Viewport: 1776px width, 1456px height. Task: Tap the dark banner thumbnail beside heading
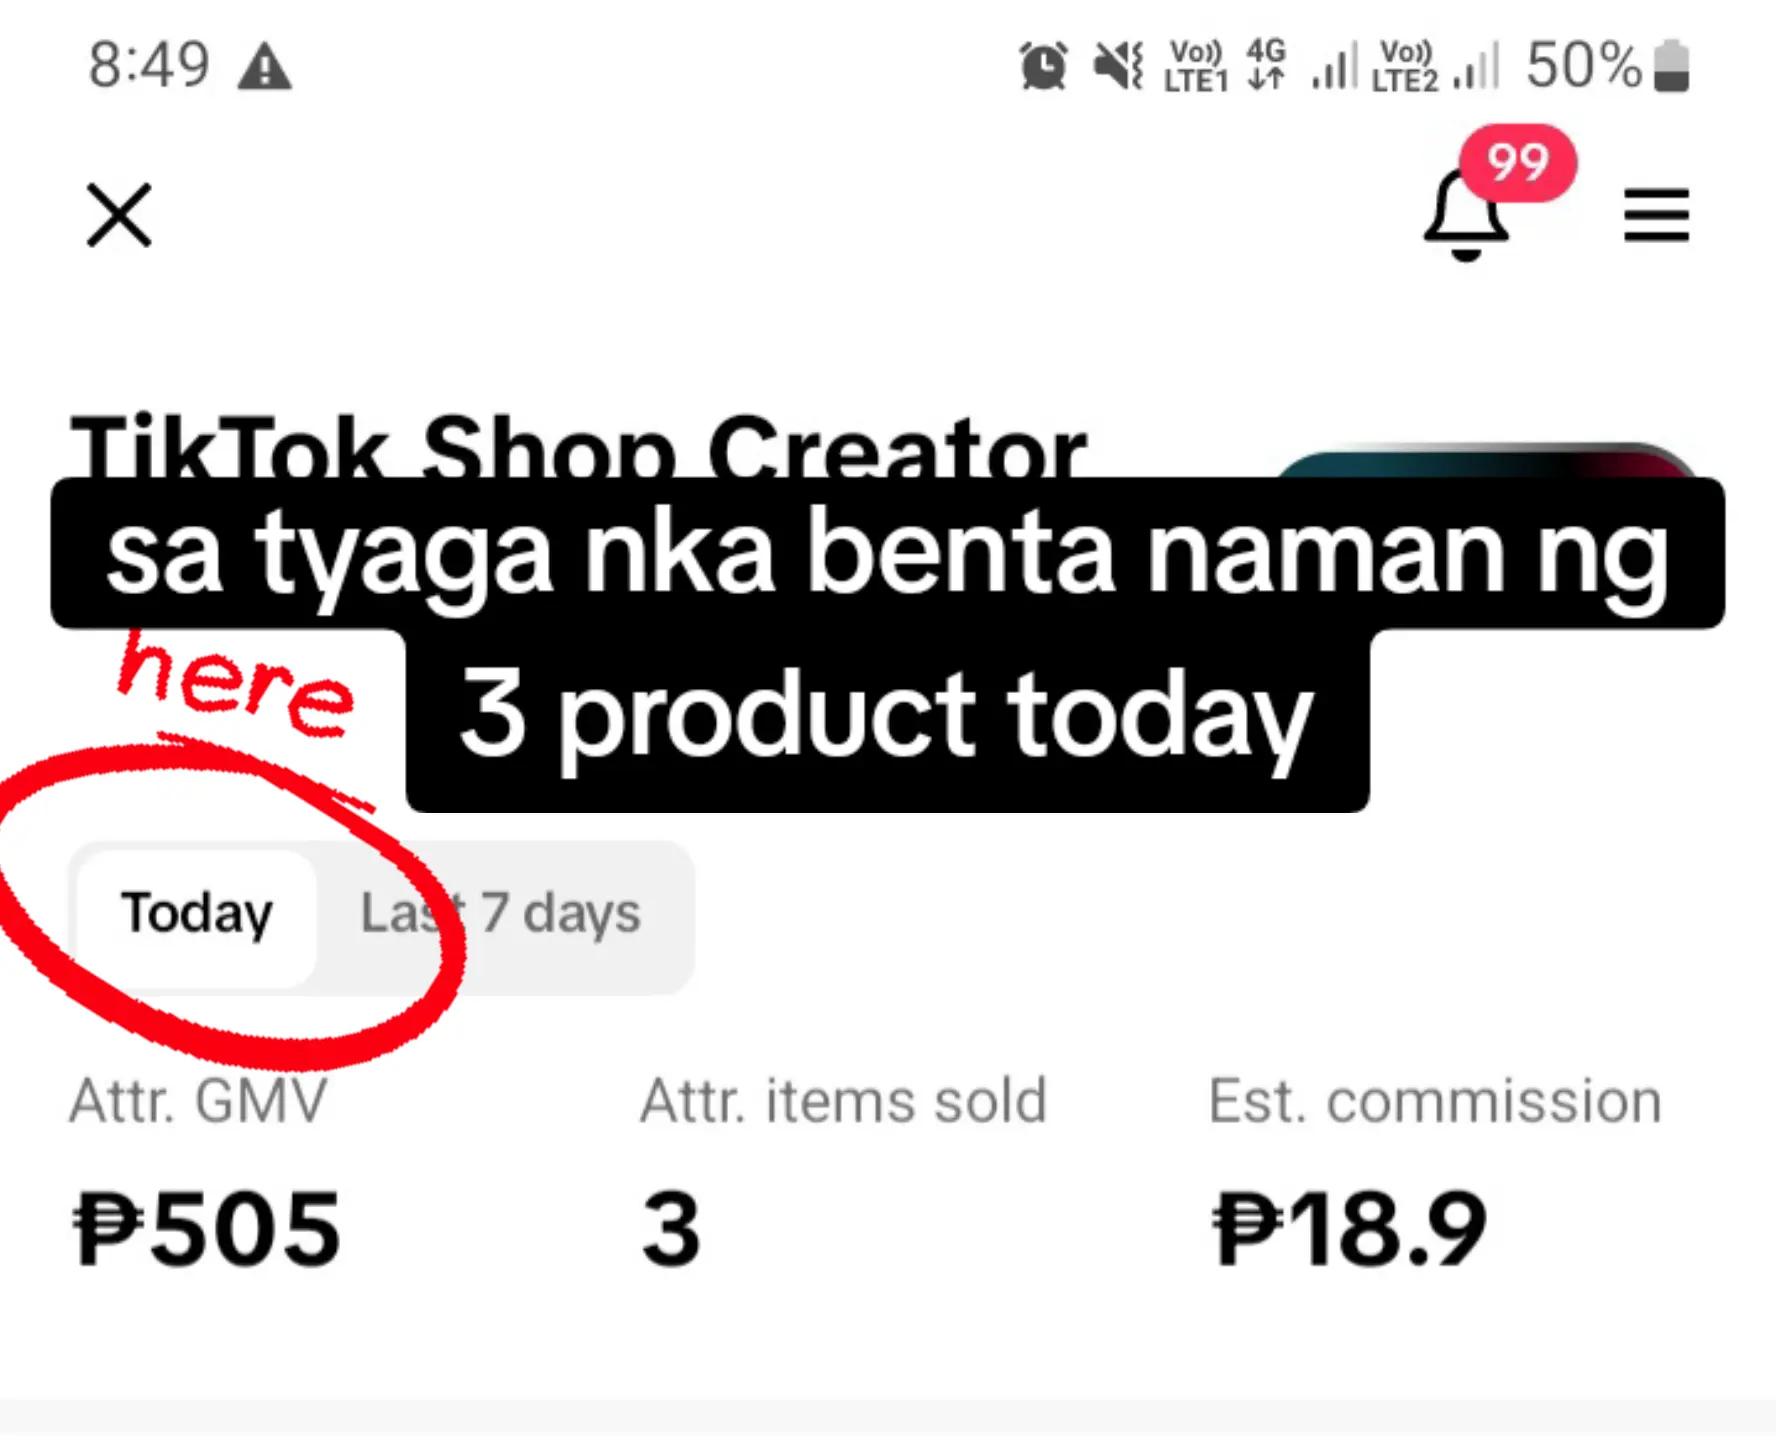[x=1485, y=460]
